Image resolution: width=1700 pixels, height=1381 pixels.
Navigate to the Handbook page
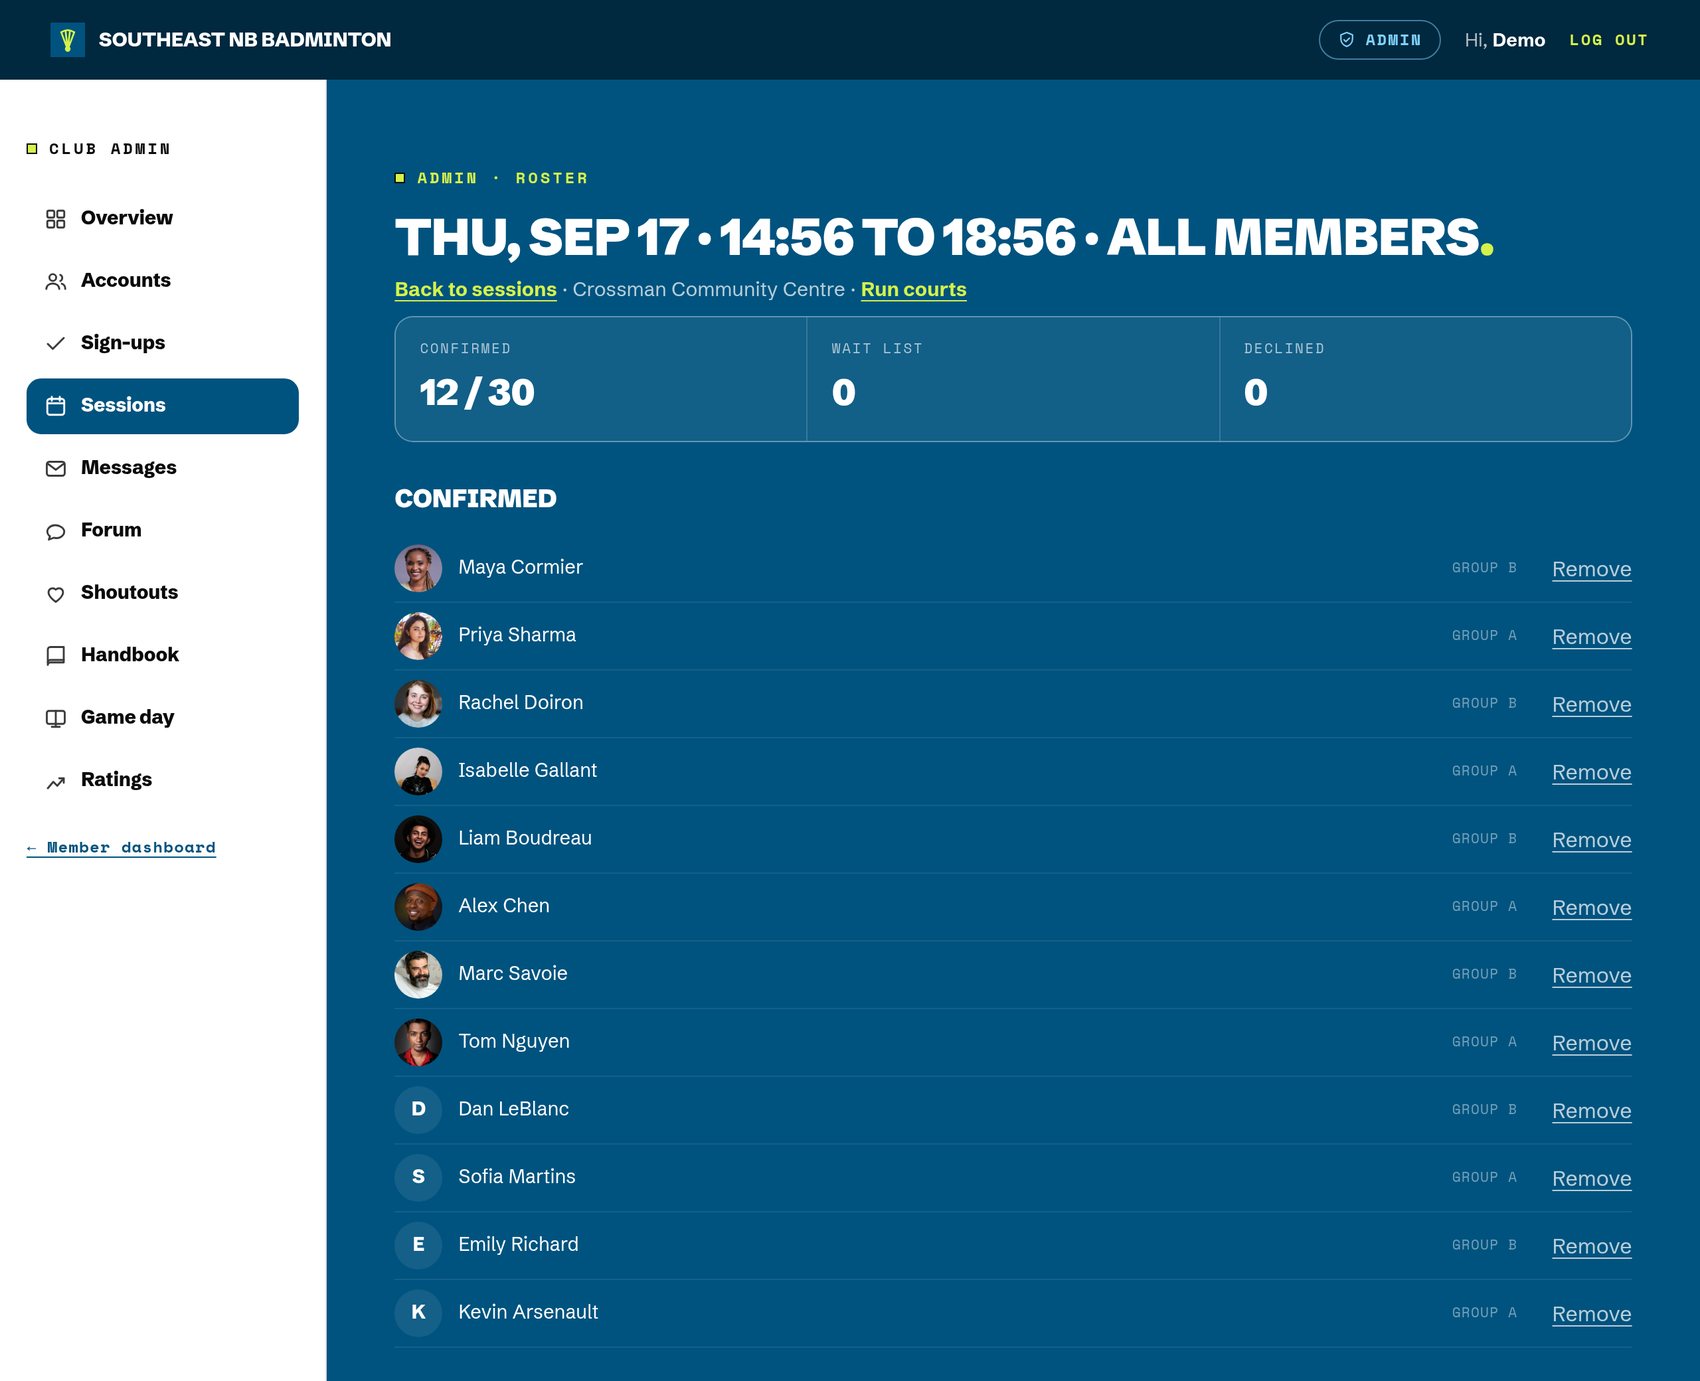tap(162, 655)
